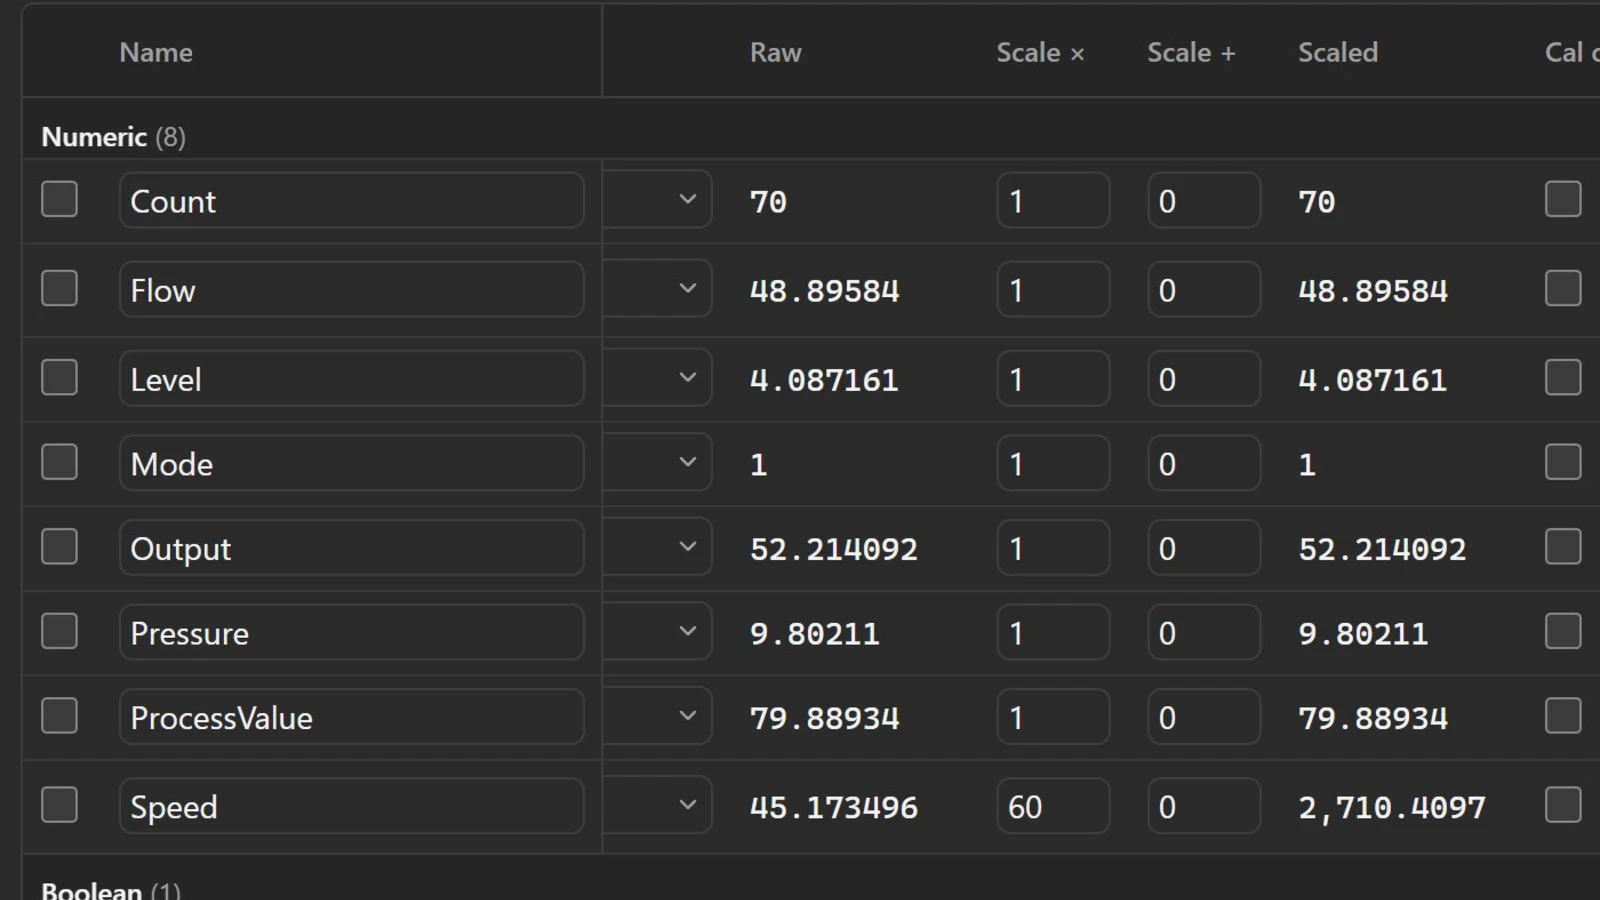The image size is (1600, 900).
Task: Click the Scale × field in the Output row
Action: (x=1053, y=547)
